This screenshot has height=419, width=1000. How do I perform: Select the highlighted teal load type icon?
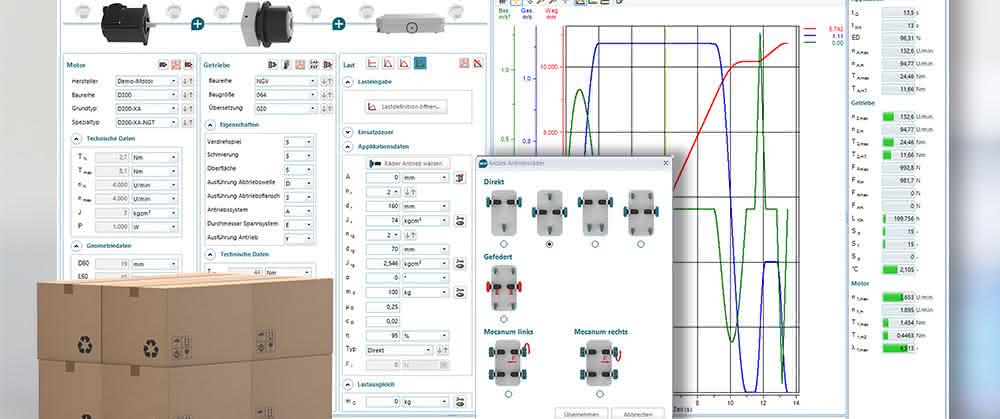pos(420,63)
